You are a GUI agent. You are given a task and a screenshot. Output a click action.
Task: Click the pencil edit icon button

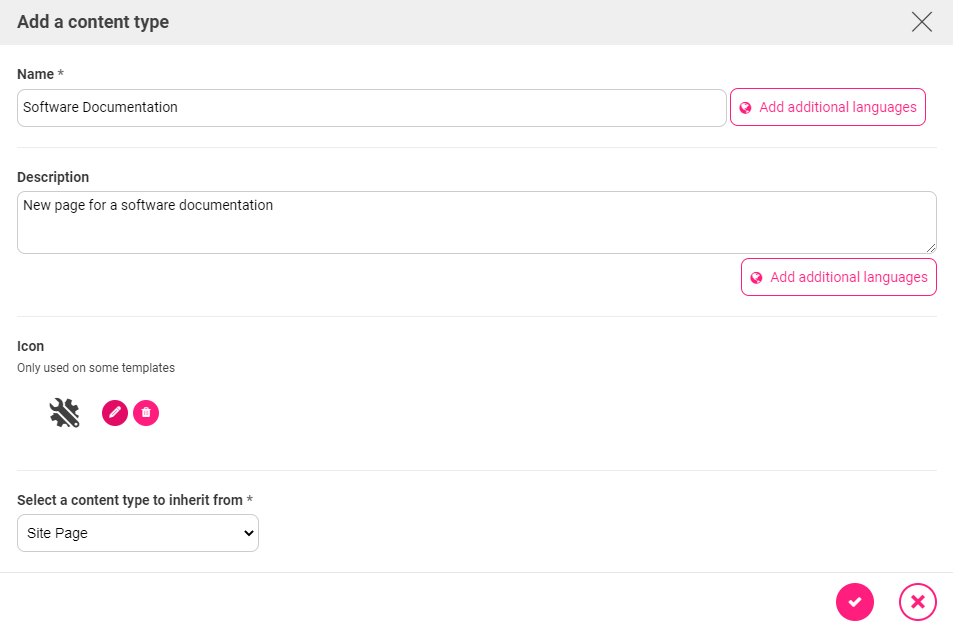[x=115, y=413]
